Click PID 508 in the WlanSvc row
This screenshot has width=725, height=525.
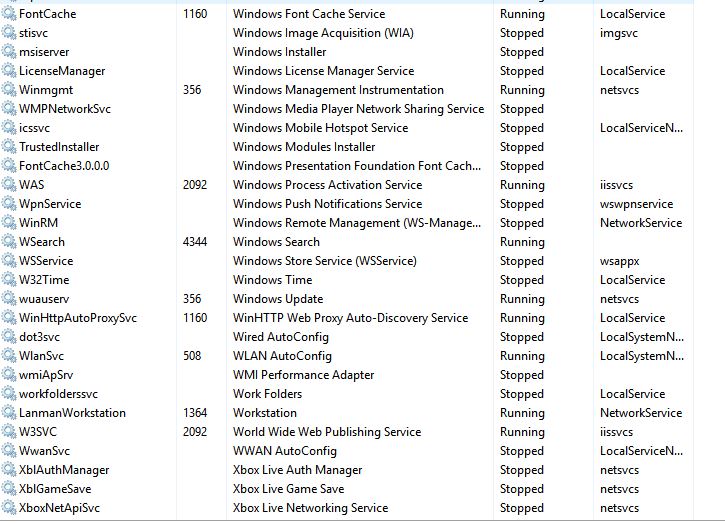[x=192, y=356]
